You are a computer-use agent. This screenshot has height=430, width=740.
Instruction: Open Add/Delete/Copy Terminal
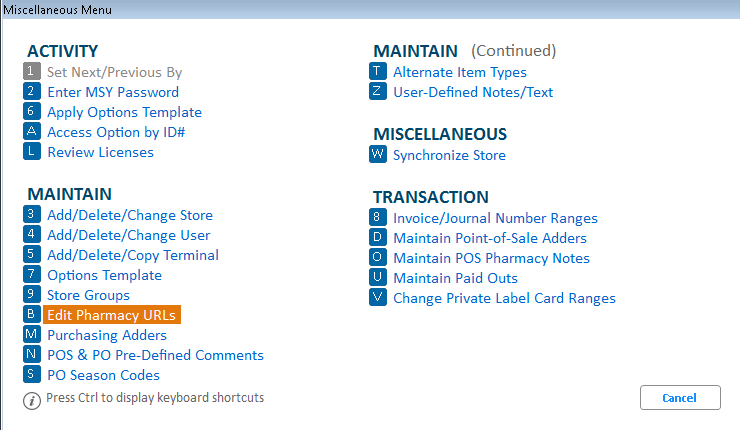pyautogui.click(x=133, y=255)
